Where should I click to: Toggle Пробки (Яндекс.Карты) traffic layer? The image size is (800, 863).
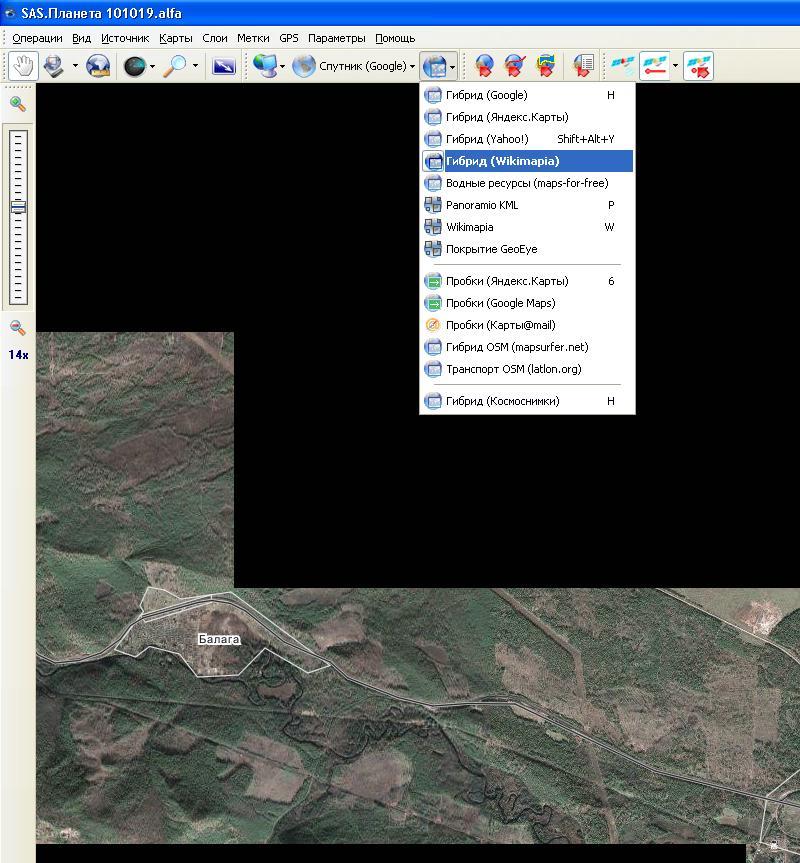[506, 281]
